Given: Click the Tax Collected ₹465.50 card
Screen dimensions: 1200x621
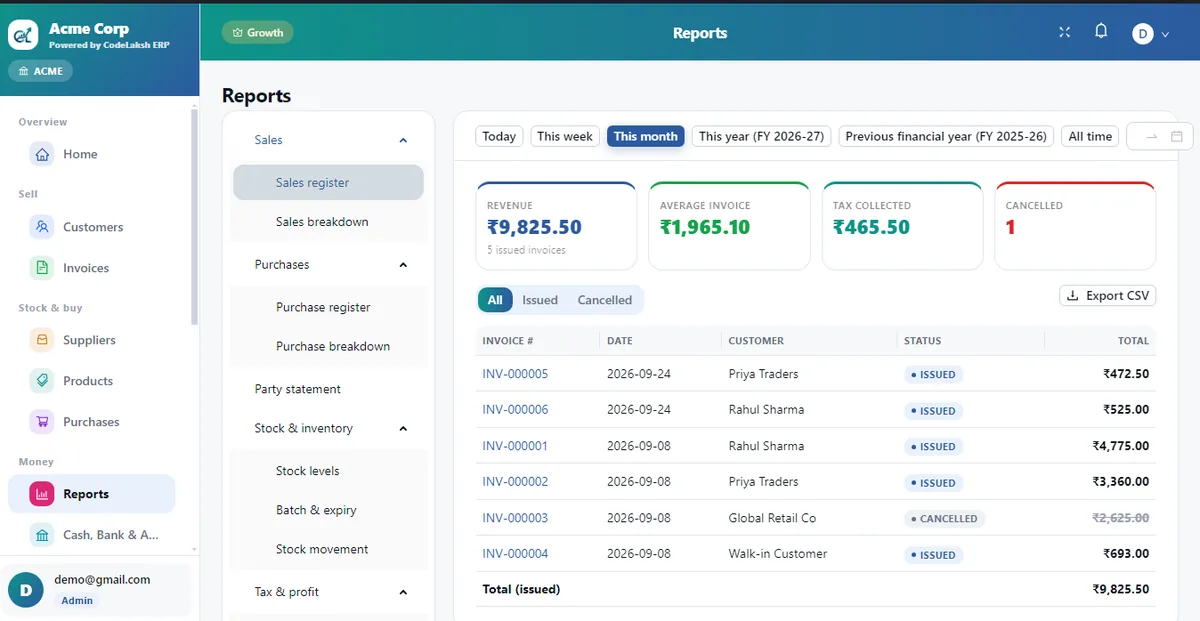Looking at the screenshot, I should (902, 226).
